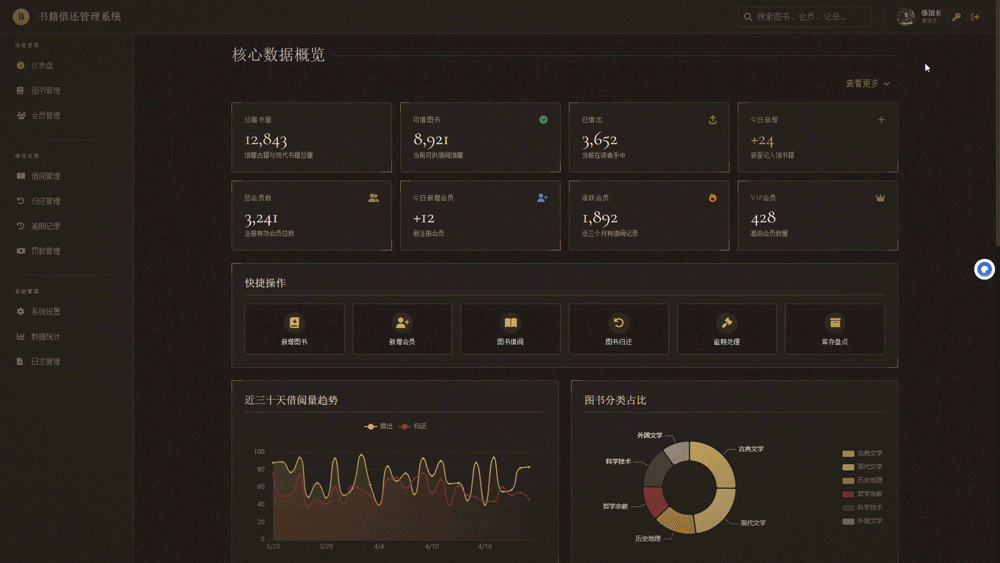Click the 会员管理 people icon in sidebar
This screenshot has height=563, width=1000.
pos(21,115)
